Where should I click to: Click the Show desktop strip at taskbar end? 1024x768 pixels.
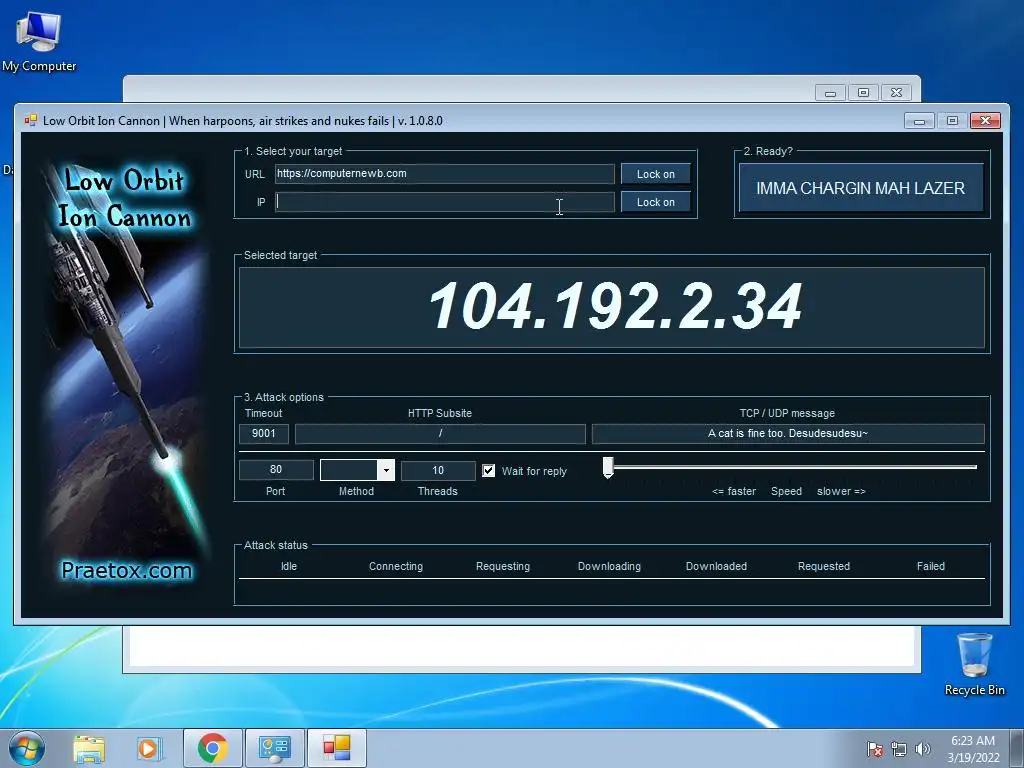click(1019, 748)
